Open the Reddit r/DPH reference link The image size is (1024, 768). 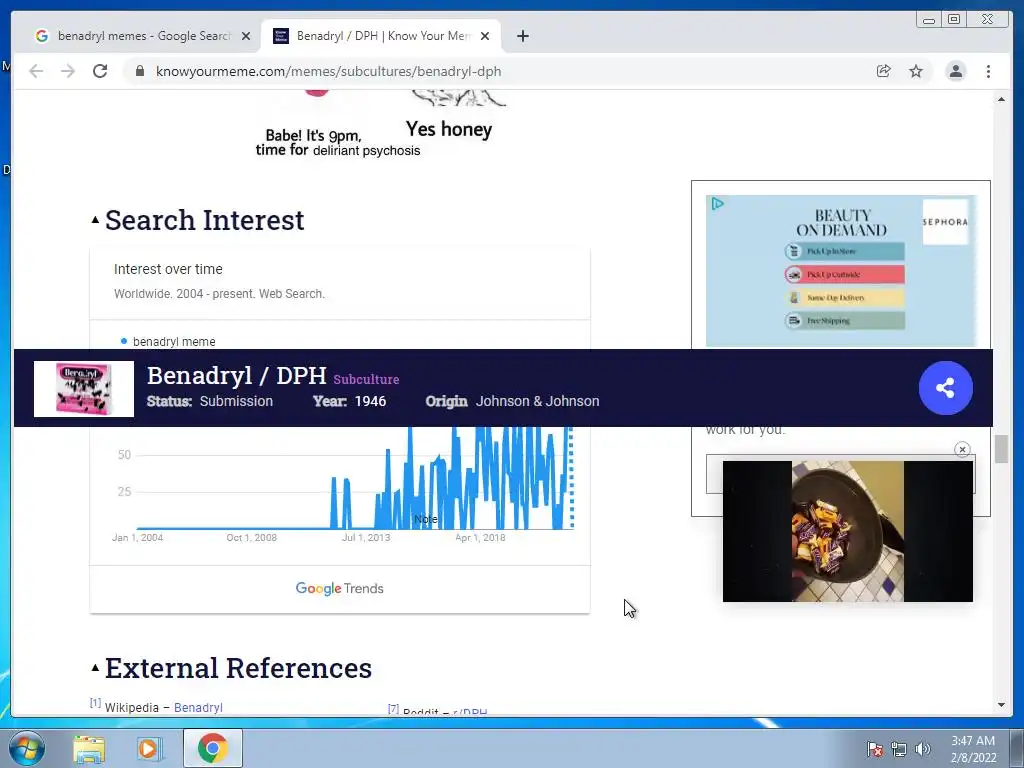[470, 711]
